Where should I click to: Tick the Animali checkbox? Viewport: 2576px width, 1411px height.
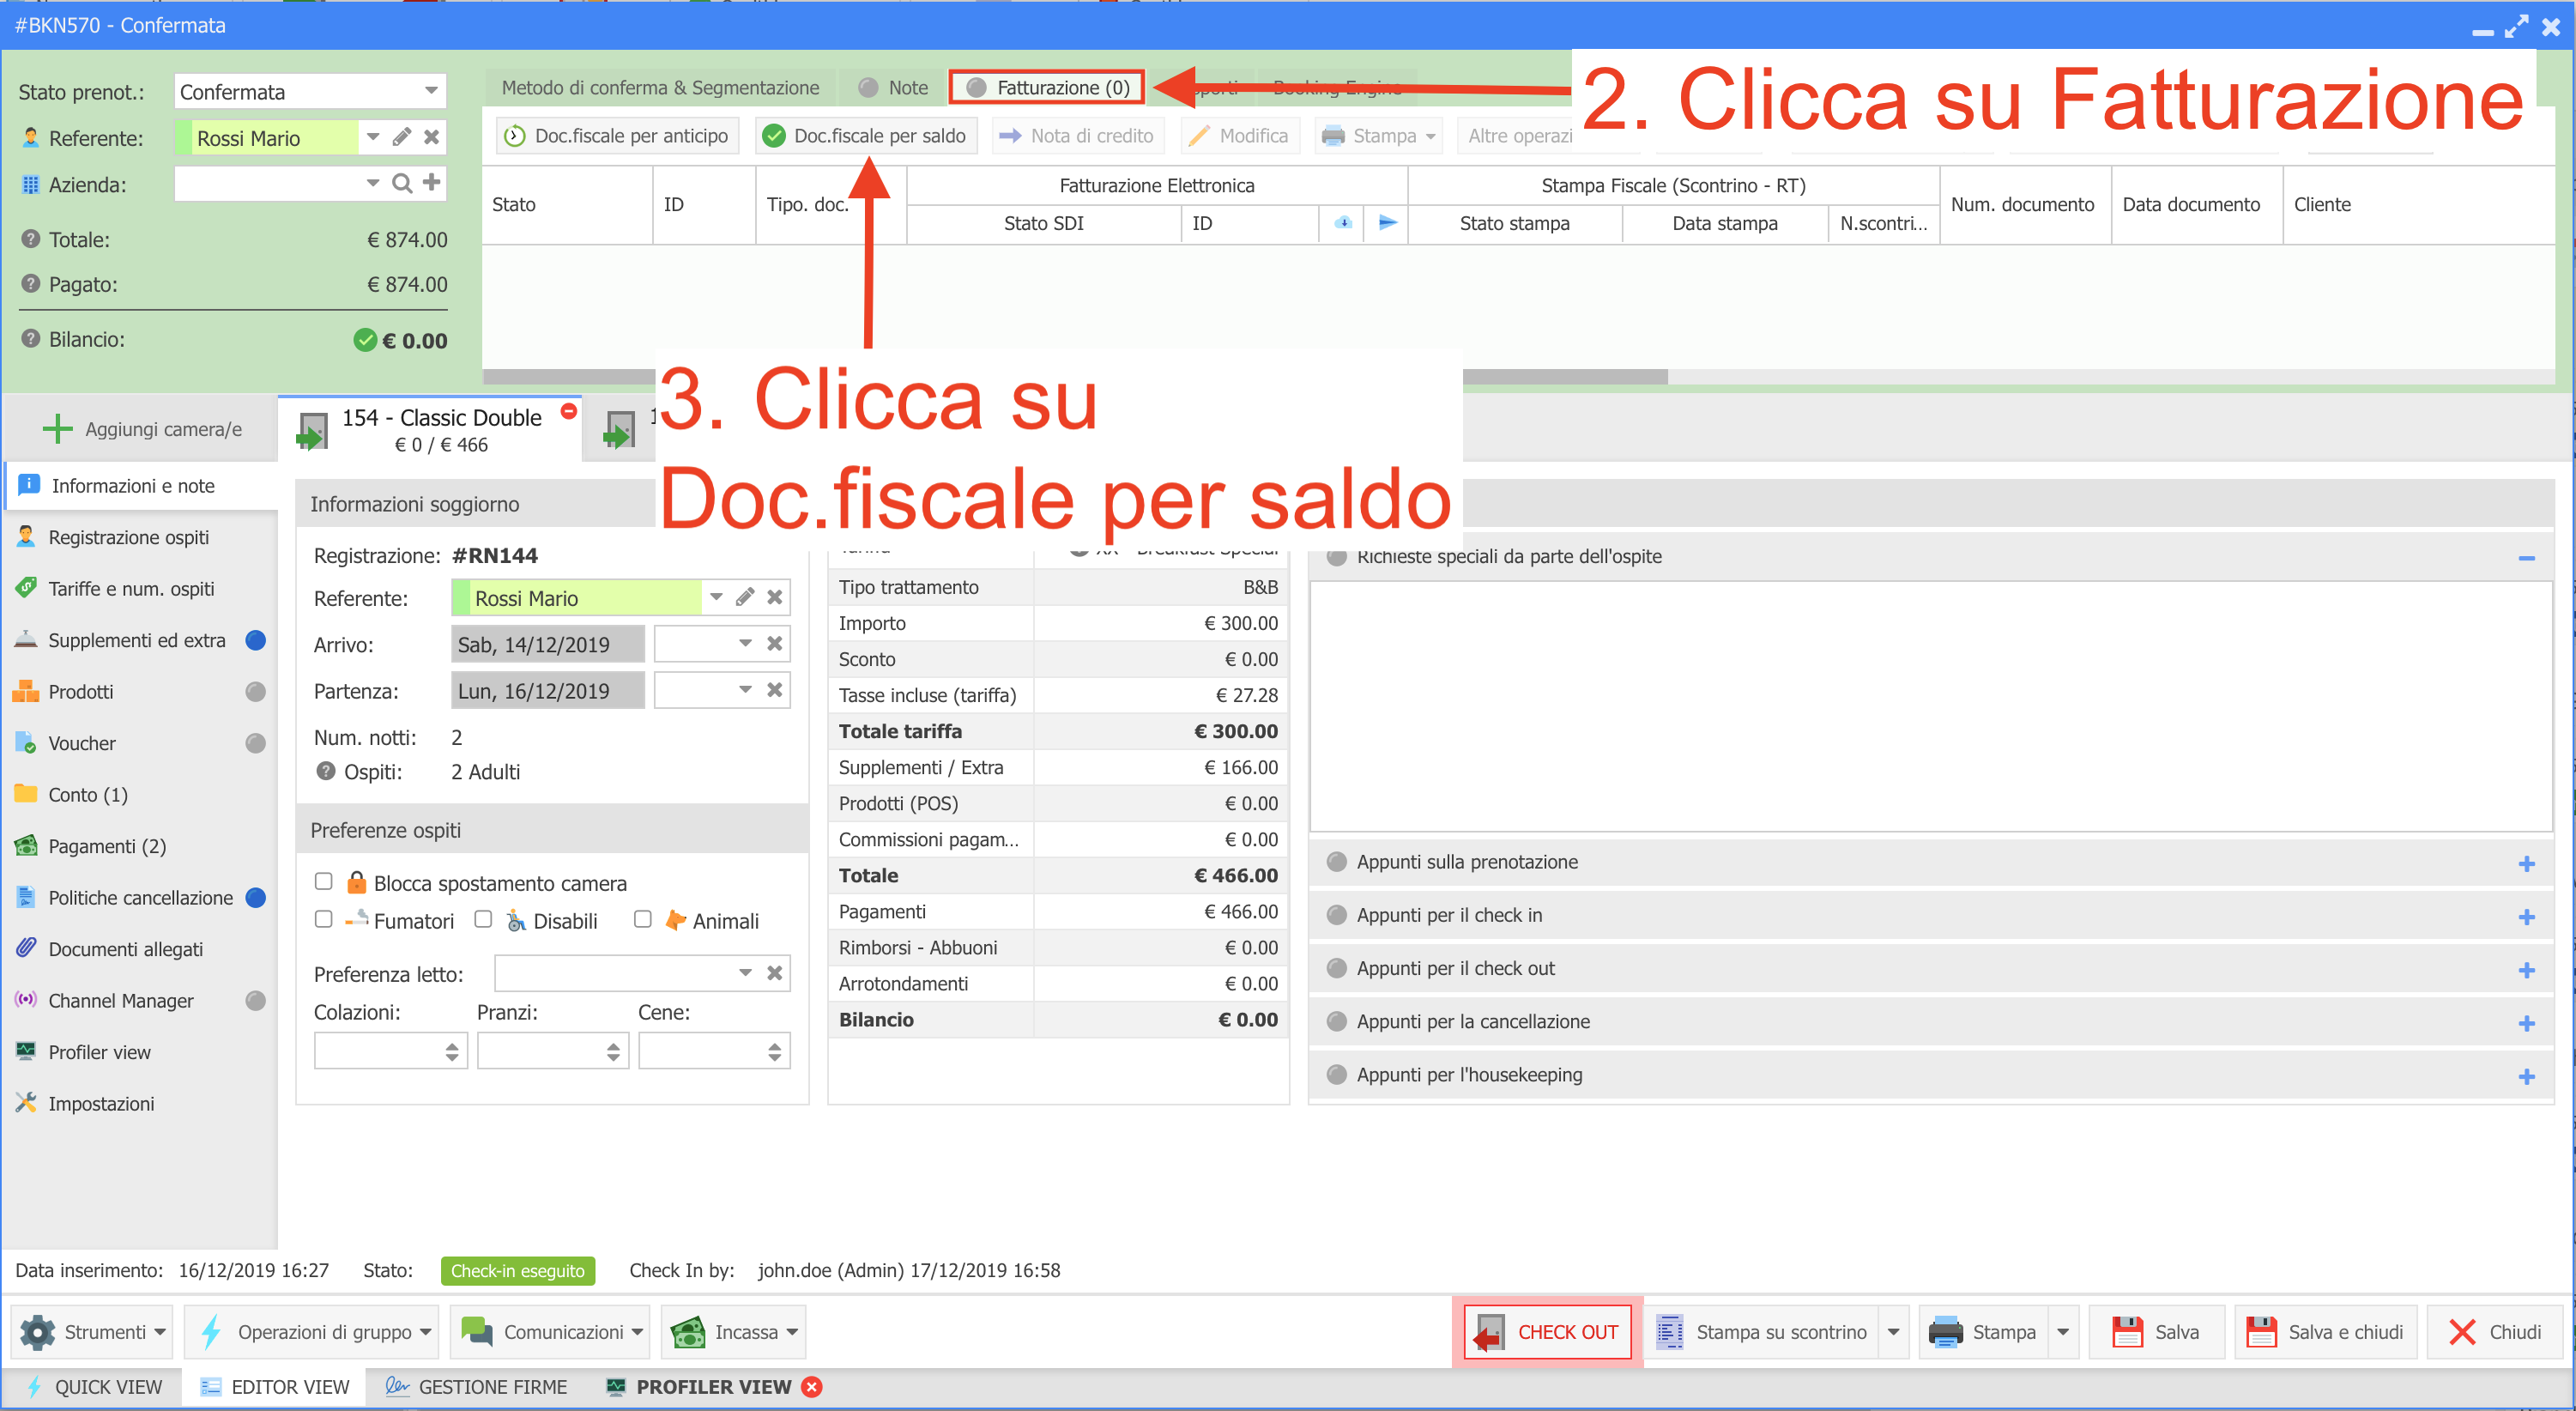click(643, 919)
